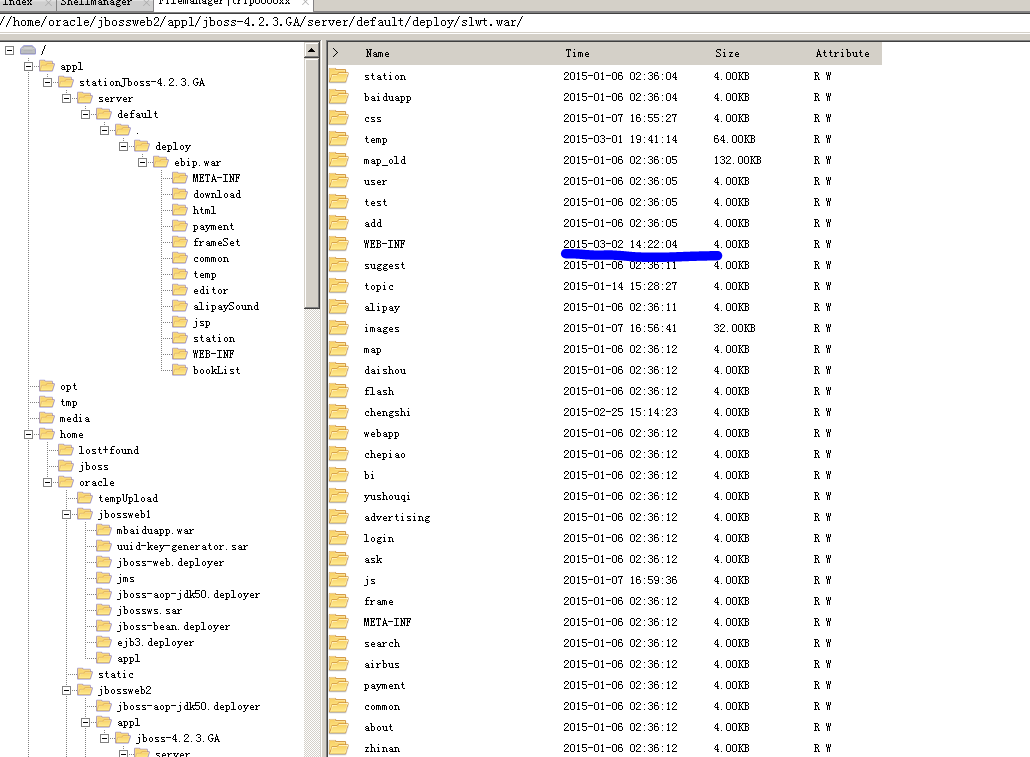Click the alipaySound folder icon in tree
Screen dimensions: 1030x757
180,306
